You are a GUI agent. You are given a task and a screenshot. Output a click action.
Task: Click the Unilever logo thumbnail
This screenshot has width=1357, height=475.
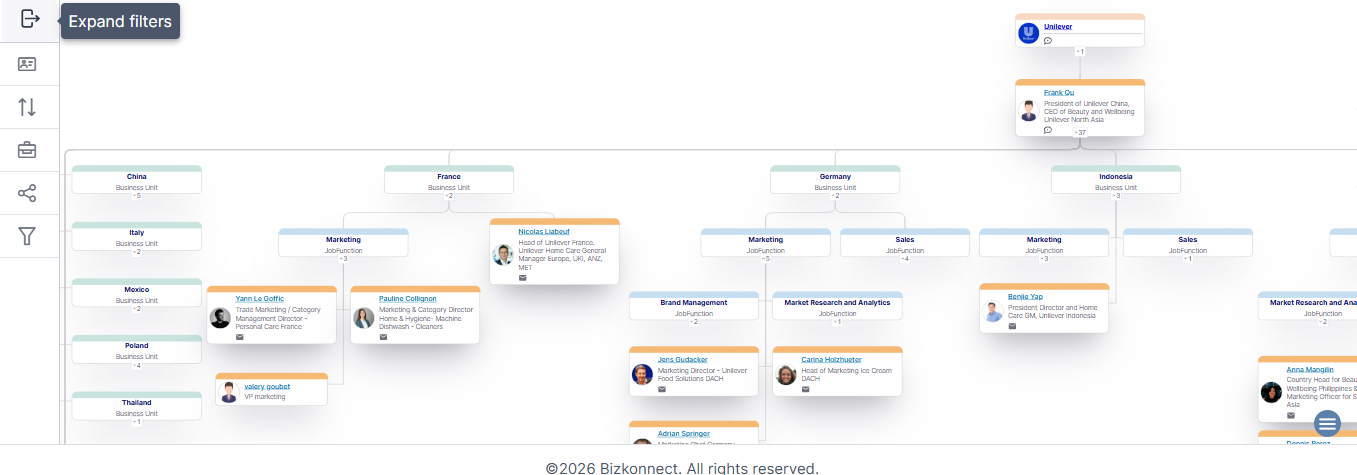1029,33
